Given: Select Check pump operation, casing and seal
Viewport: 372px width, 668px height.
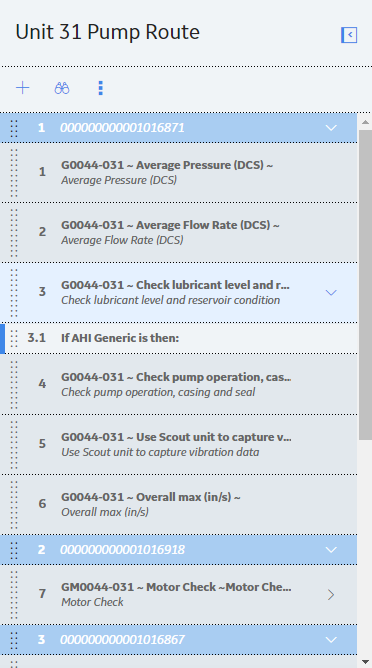Looking at the screenshot, I should (179, 384).
